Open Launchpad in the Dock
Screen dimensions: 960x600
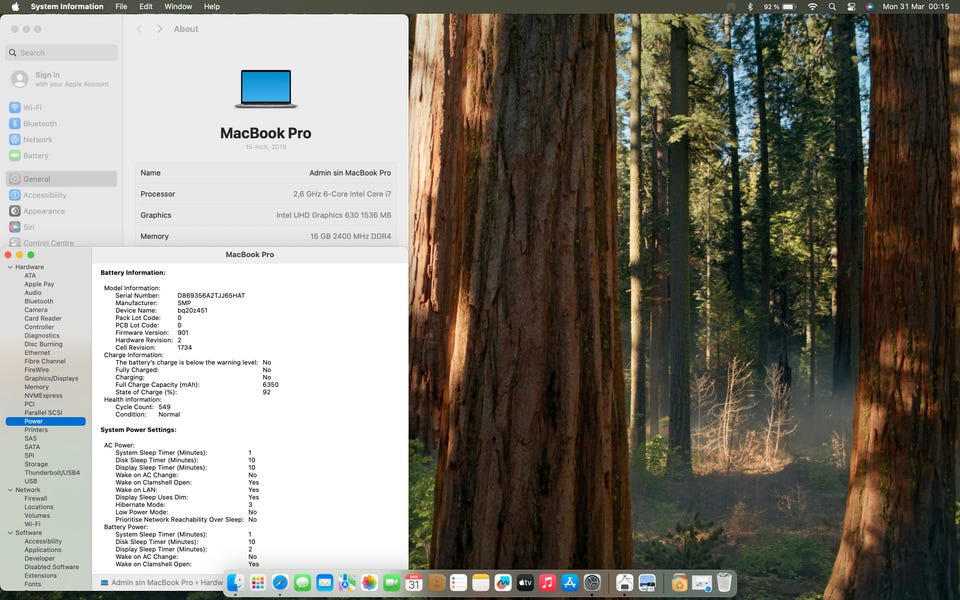point(258,582)
